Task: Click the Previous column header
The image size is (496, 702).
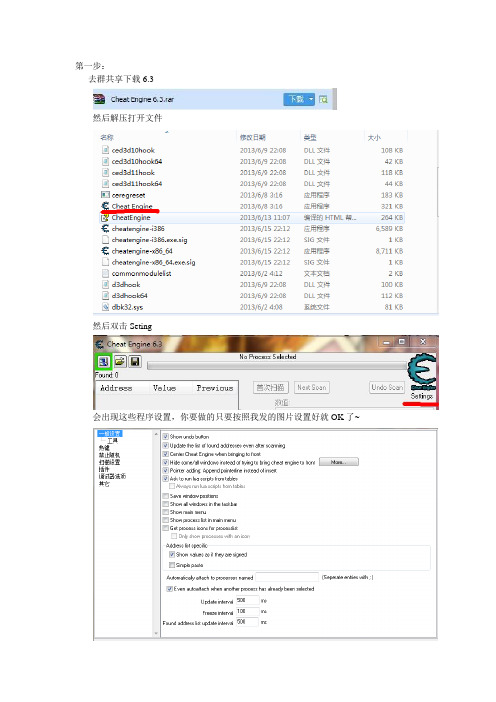Action: [x=215, y=388]
